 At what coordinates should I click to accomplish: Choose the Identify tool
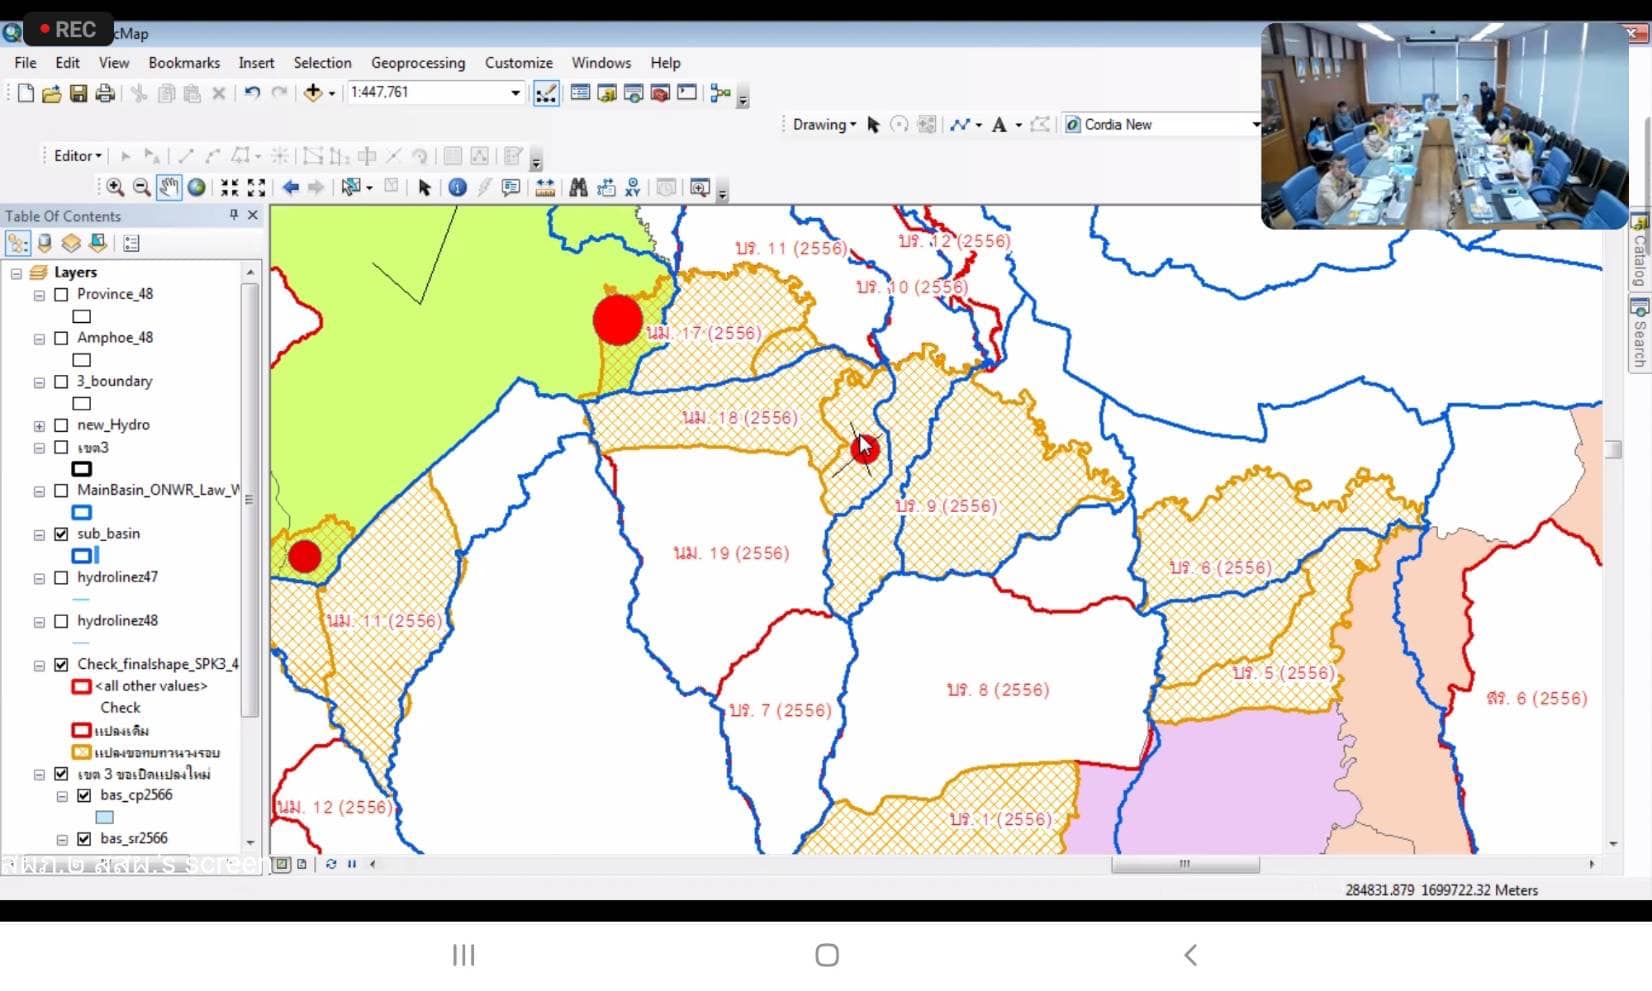457,187
